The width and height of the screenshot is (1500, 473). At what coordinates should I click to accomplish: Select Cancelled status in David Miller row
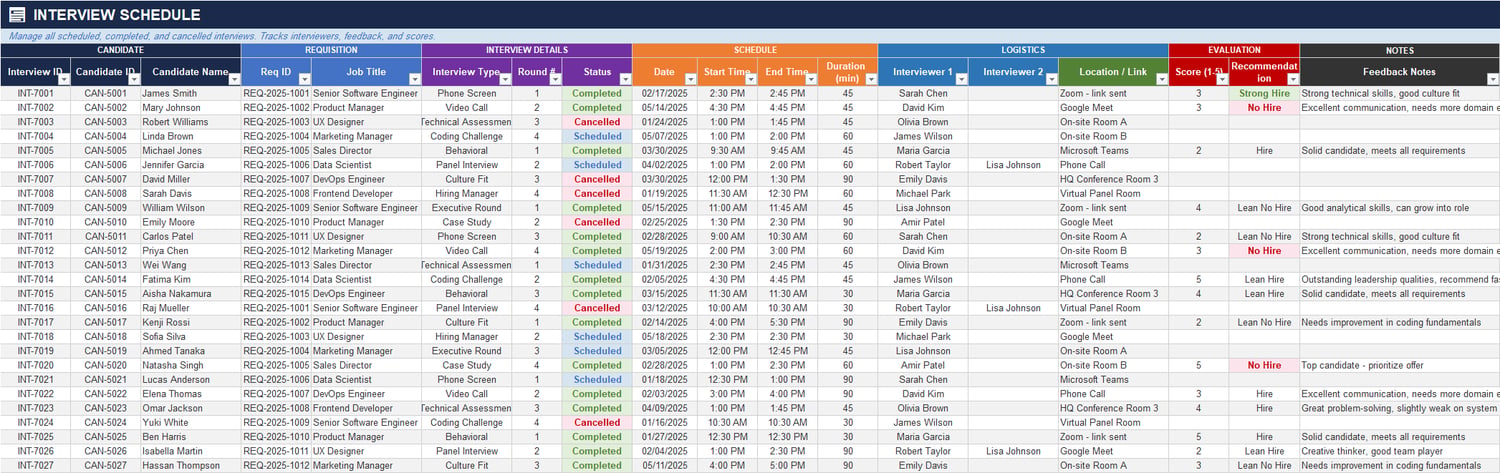pos(597,179)
